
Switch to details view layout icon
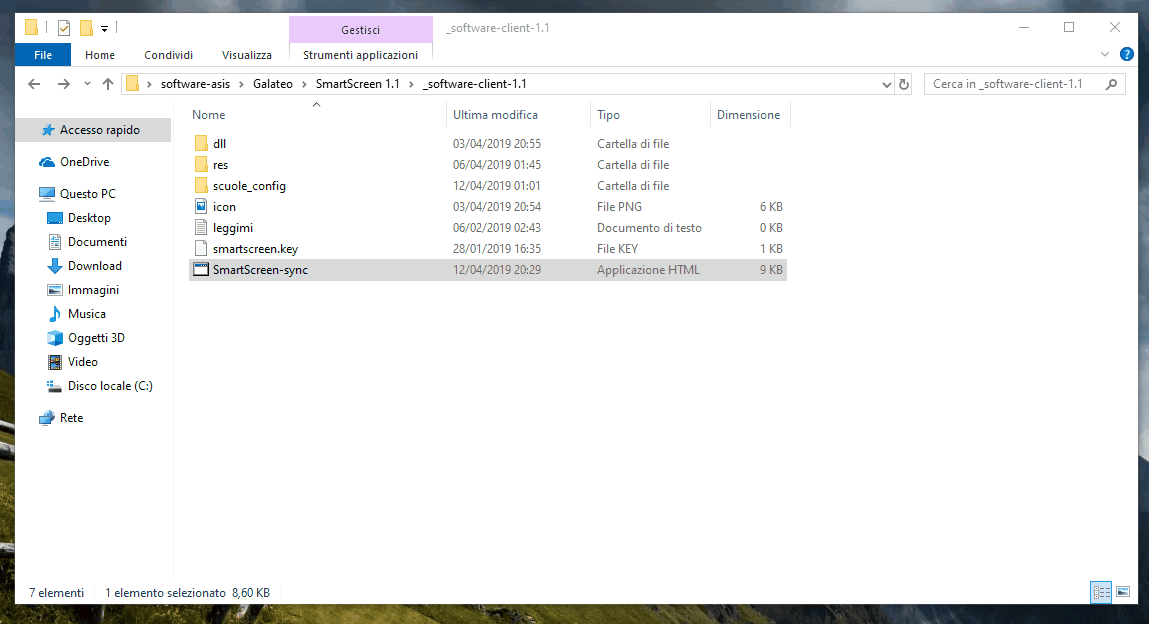pos(1101,593)
